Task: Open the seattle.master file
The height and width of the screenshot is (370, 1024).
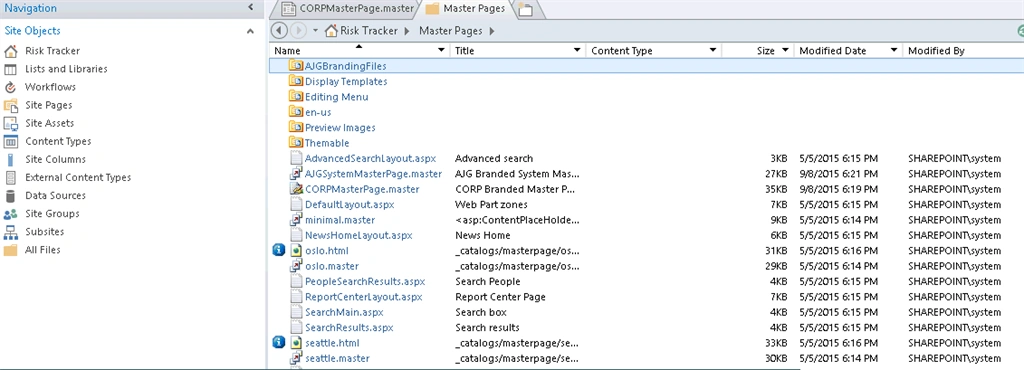Action: point(337,358)
